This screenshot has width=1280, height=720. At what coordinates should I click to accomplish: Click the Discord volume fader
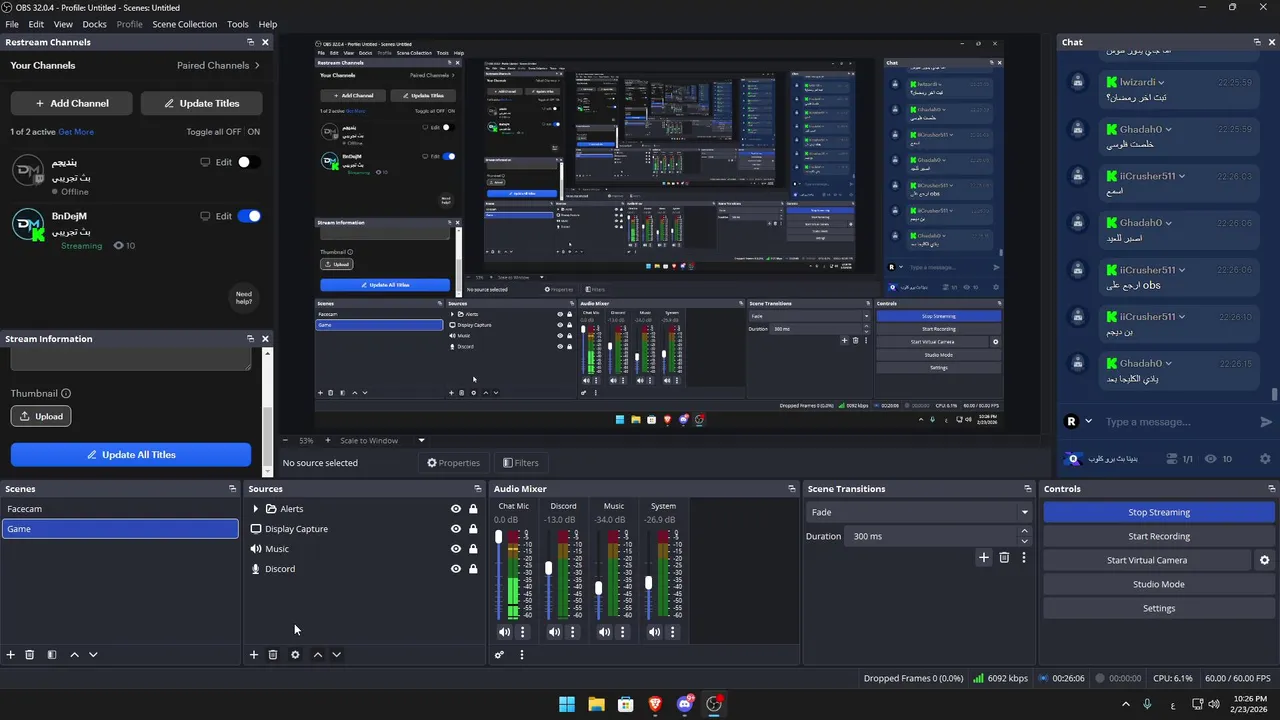[x=549, y=568]
